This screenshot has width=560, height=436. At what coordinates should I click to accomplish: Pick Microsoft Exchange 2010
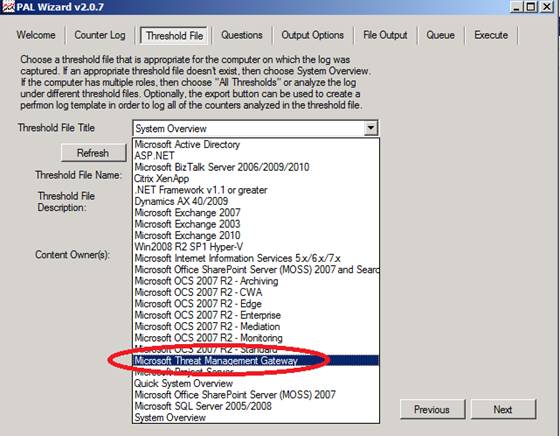coord(255,236)
